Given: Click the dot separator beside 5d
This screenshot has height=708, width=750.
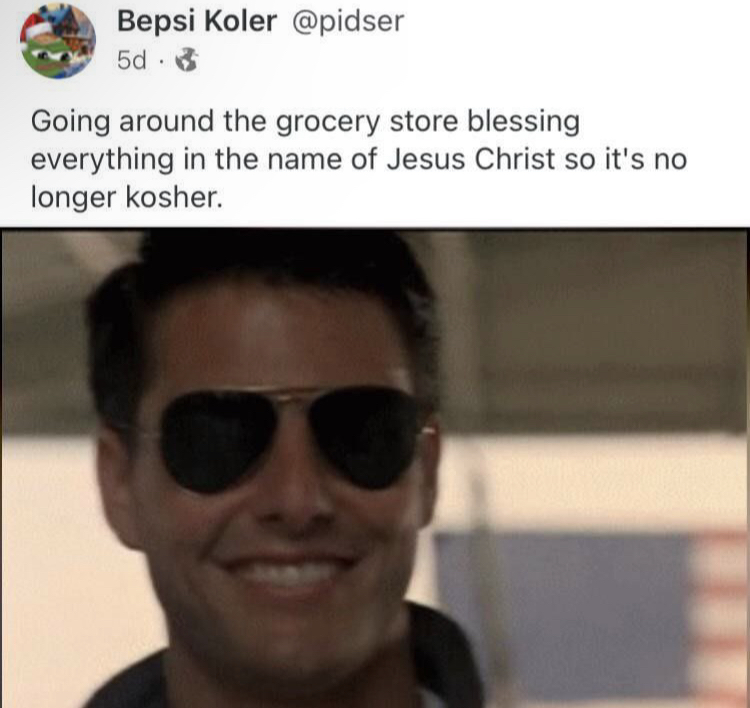Looking at the screenshot, I should pos(162,61).
